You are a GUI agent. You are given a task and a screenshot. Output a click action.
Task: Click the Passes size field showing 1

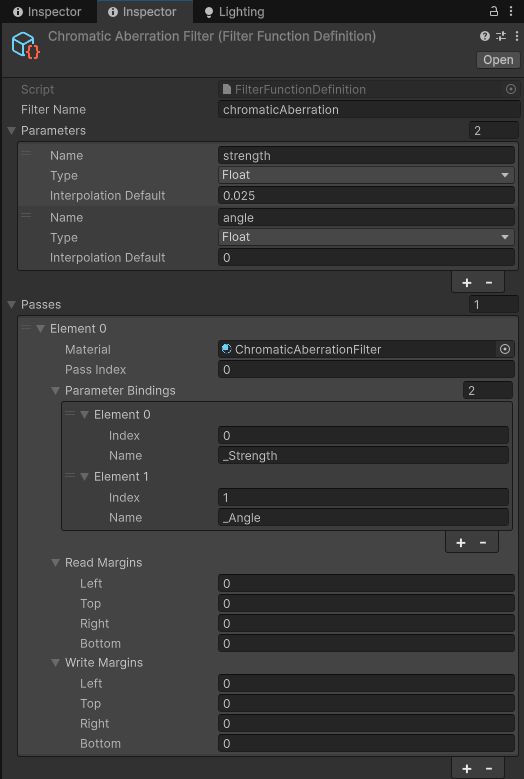494,305
